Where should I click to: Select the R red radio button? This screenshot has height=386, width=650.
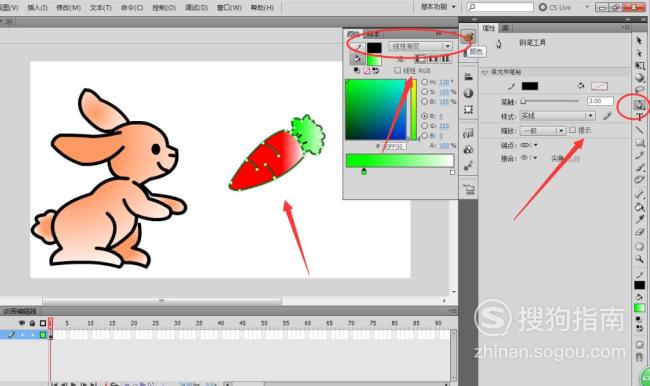tap(424, 116)
